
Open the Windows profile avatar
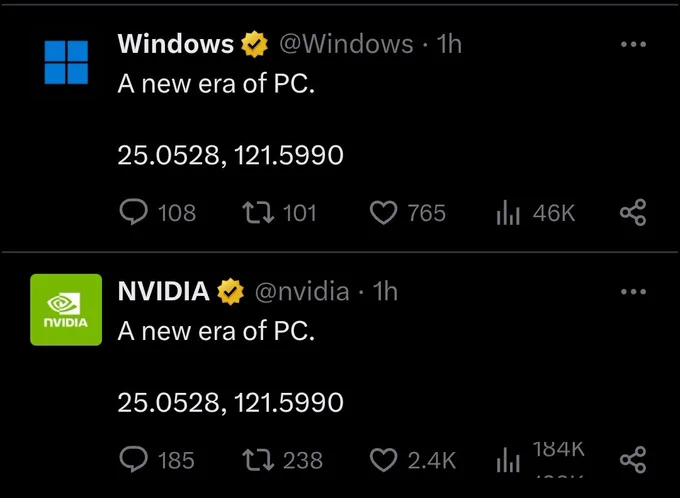click(x=66, y=62)
